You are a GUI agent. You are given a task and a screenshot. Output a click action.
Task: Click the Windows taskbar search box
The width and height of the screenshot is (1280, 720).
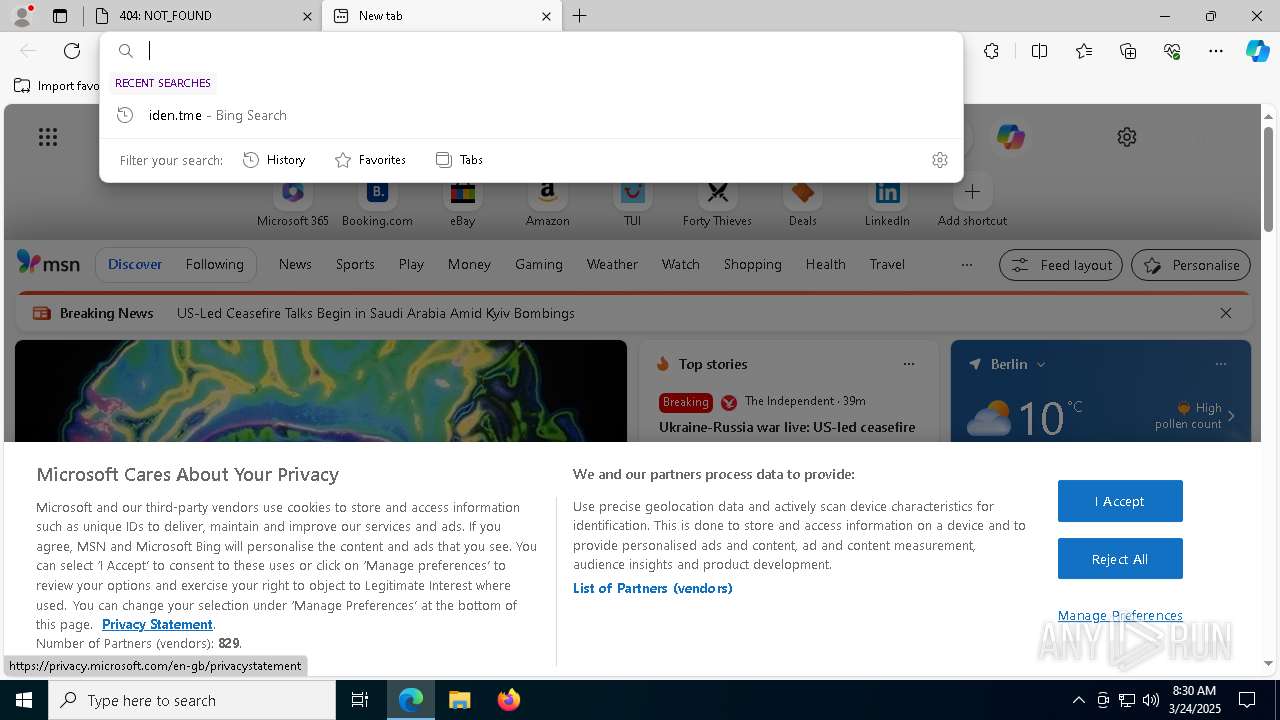coord(192,700)
